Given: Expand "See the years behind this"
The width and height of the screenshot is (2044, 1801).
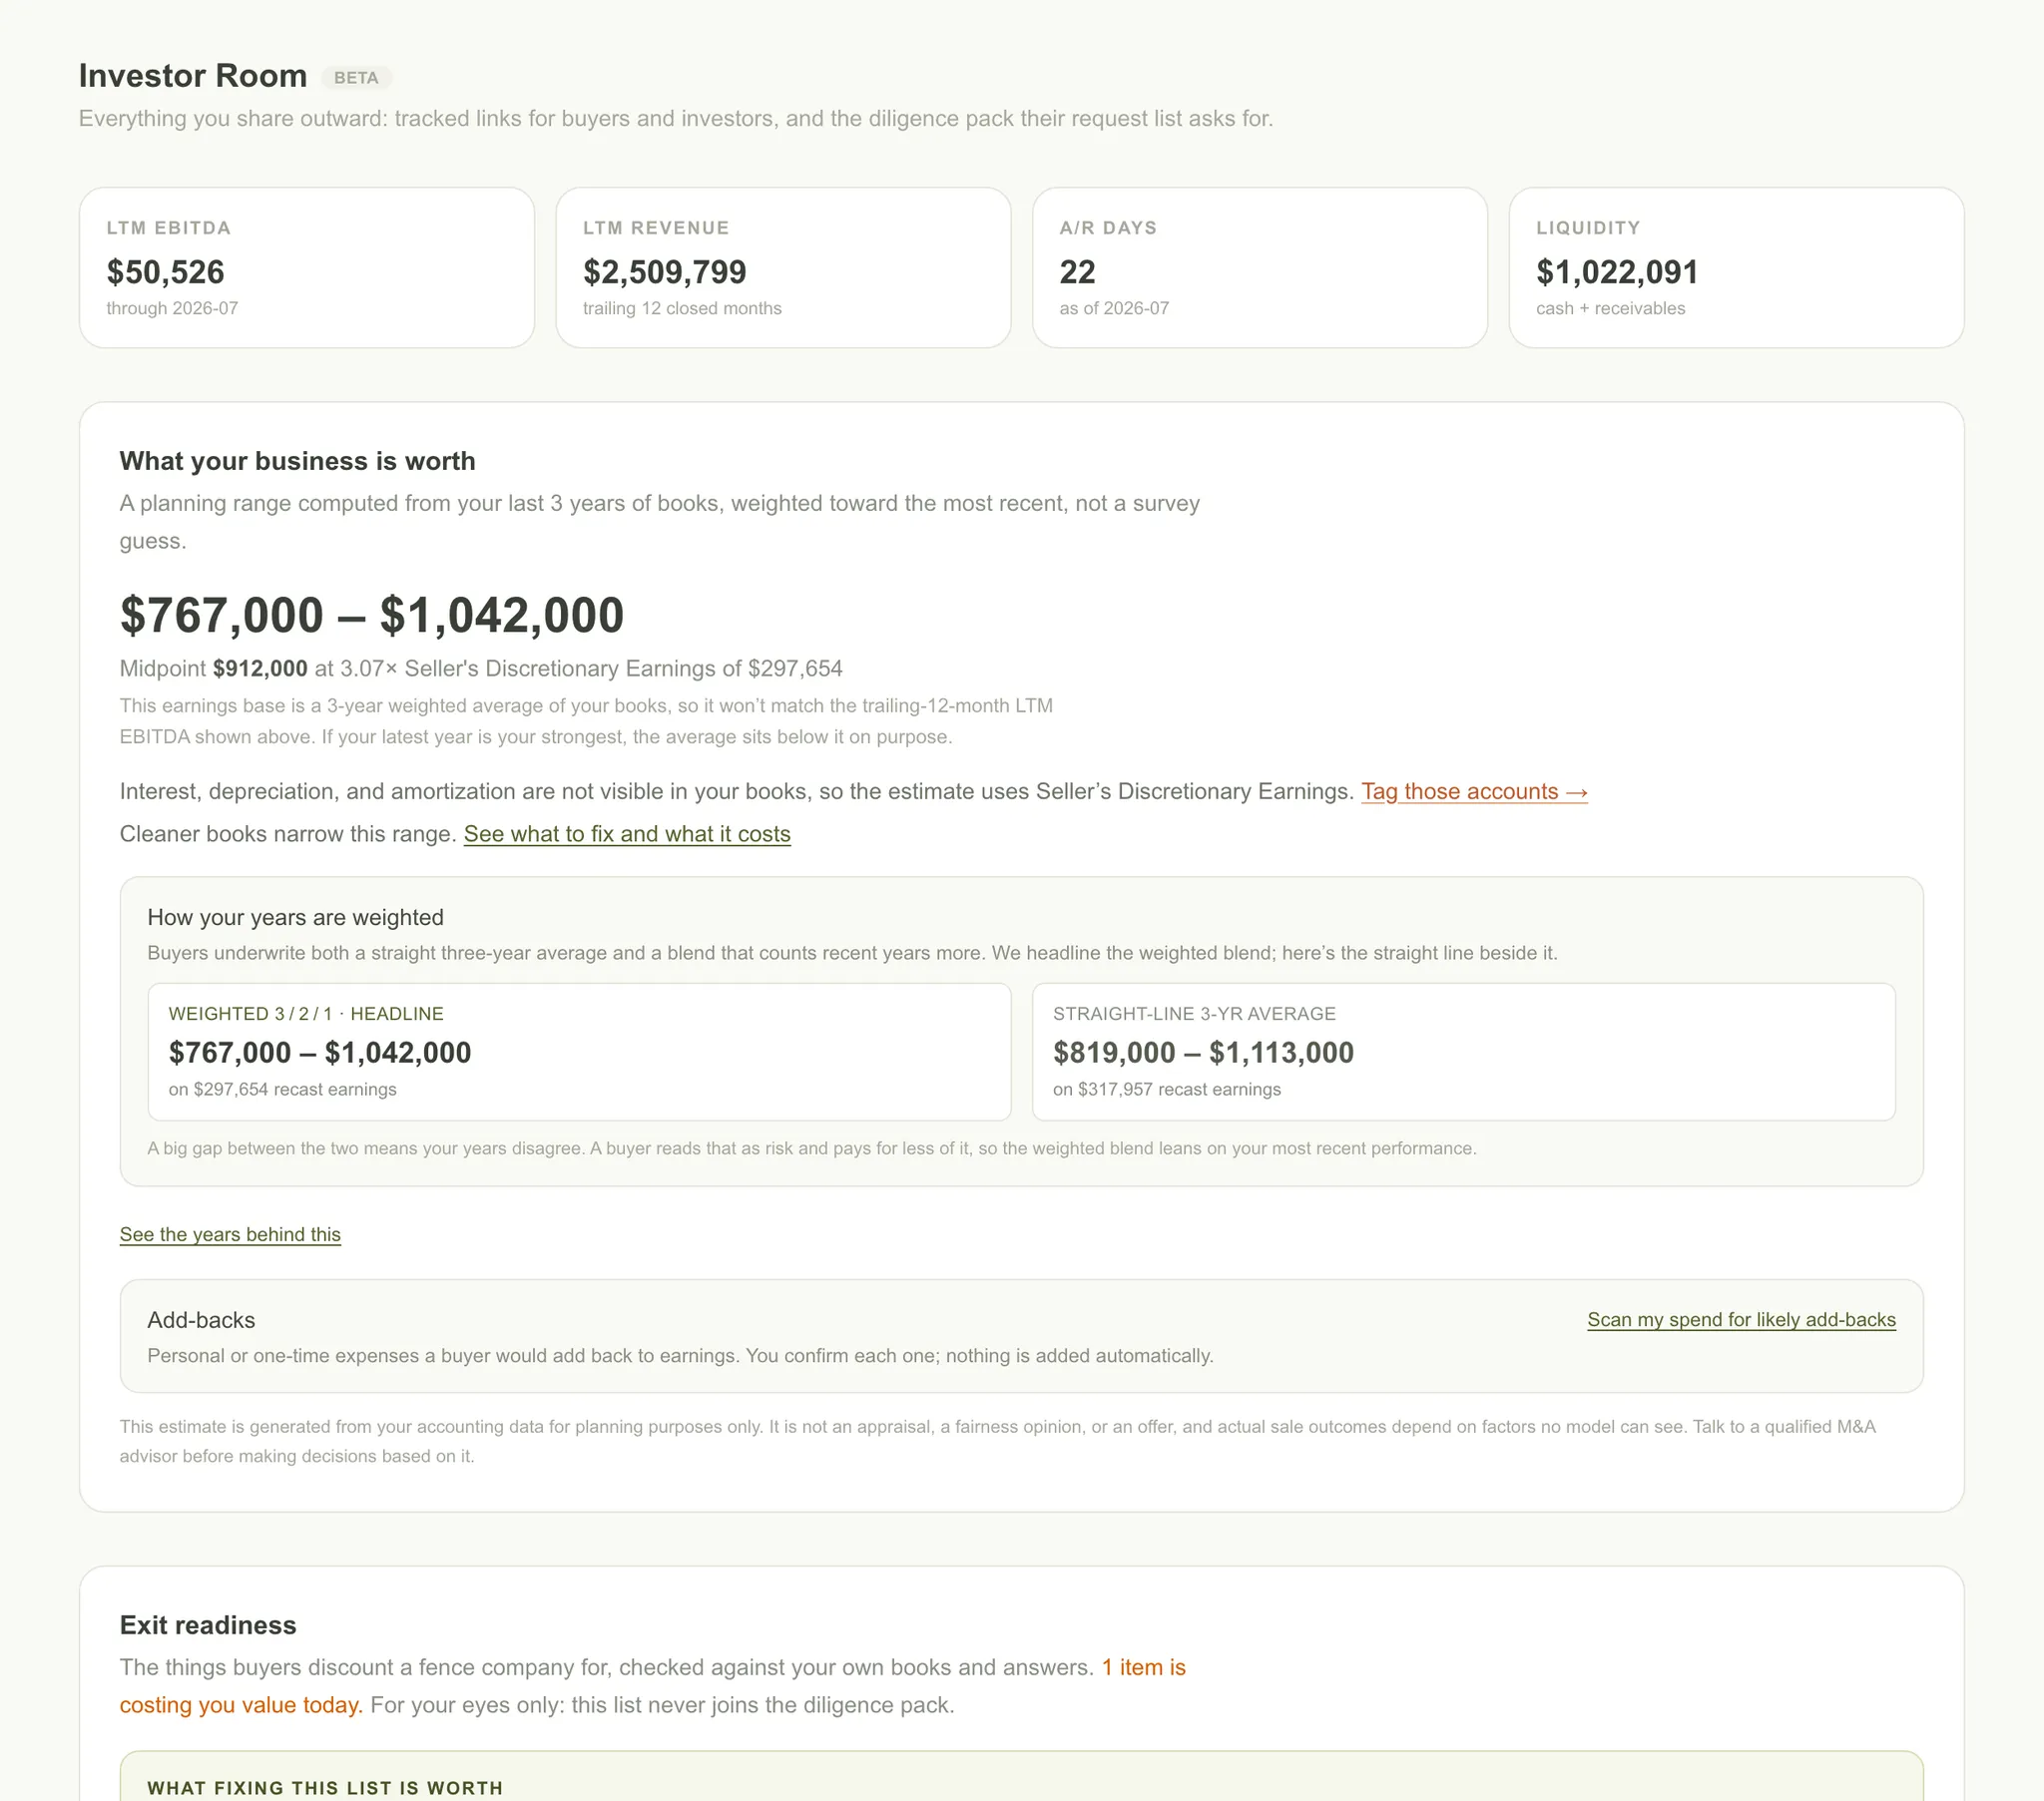Looking at the screenshot, I should pyautogui.click(x=230, y=1234).
